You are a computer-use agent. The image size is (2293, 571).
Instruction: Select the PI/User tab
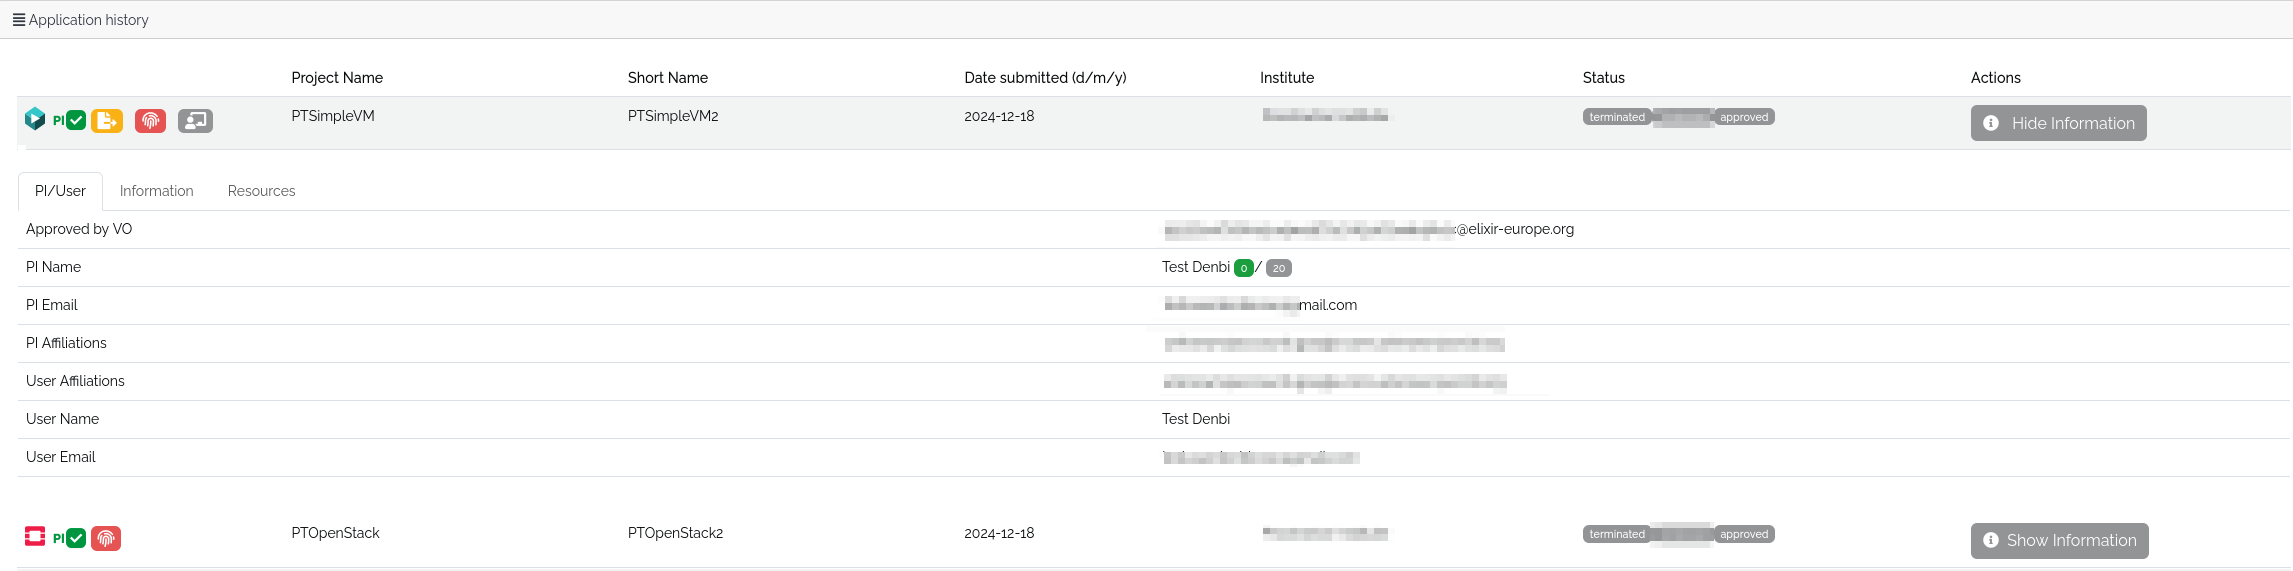[60, 191]
